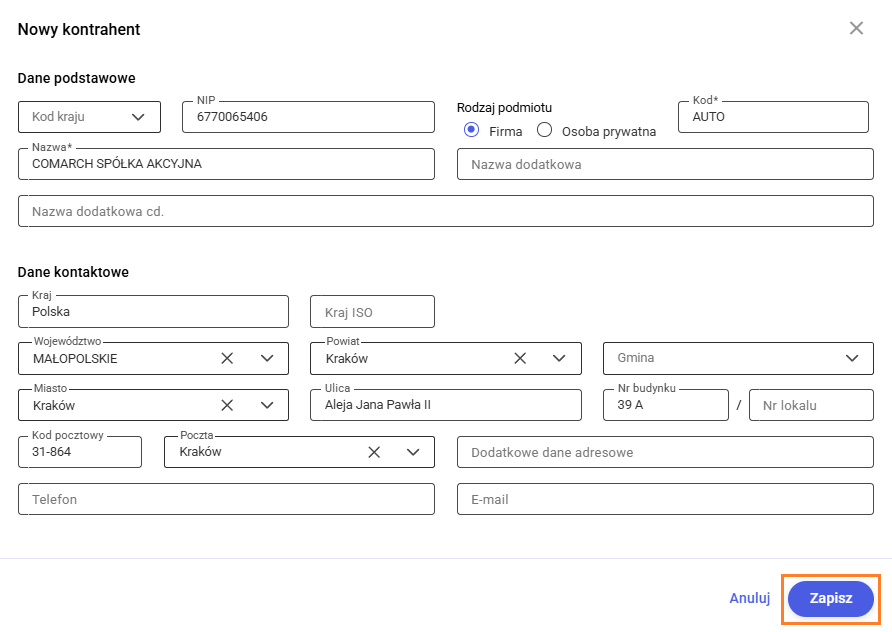This screenshot has height=632, width=892.
Task: Open the Poczta dropdown list
Action: tap(413, 452)
